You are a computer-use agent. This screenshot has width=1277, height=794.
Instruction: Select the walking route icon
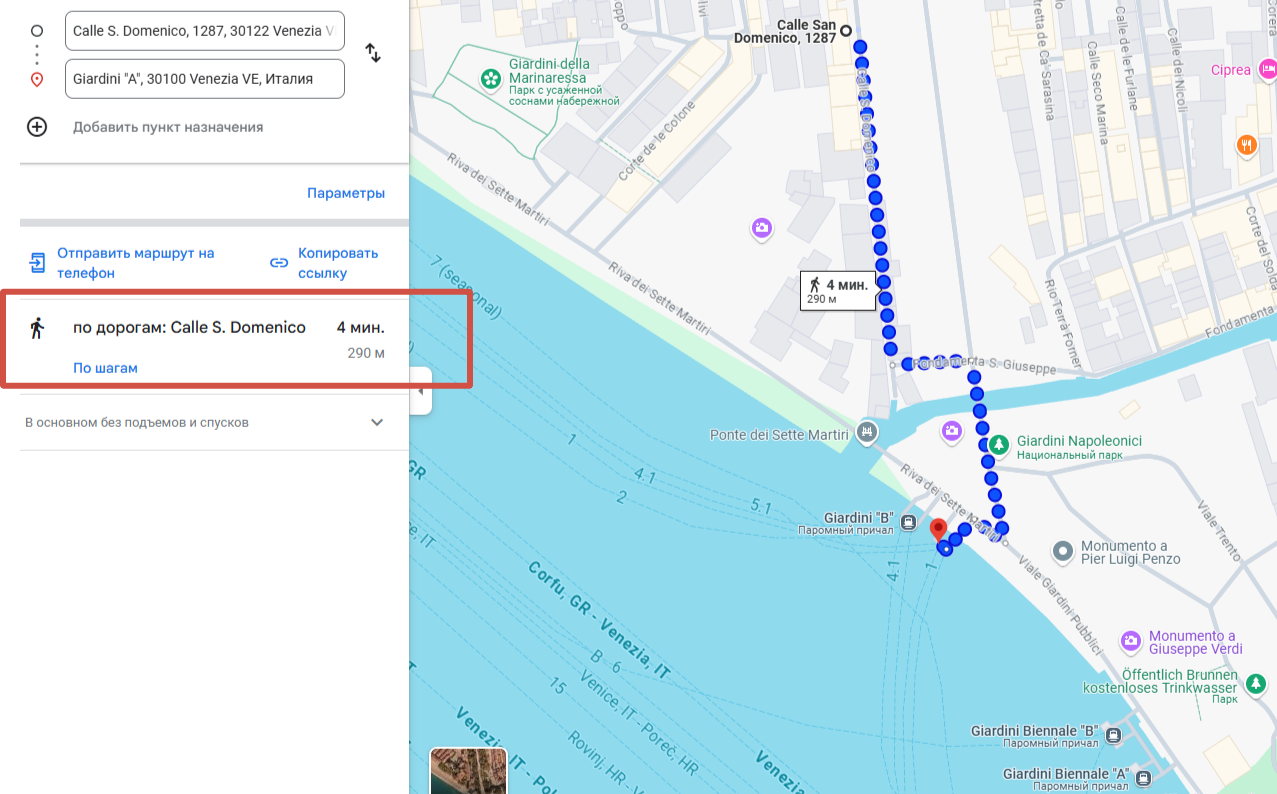click(x=37, y=327)
